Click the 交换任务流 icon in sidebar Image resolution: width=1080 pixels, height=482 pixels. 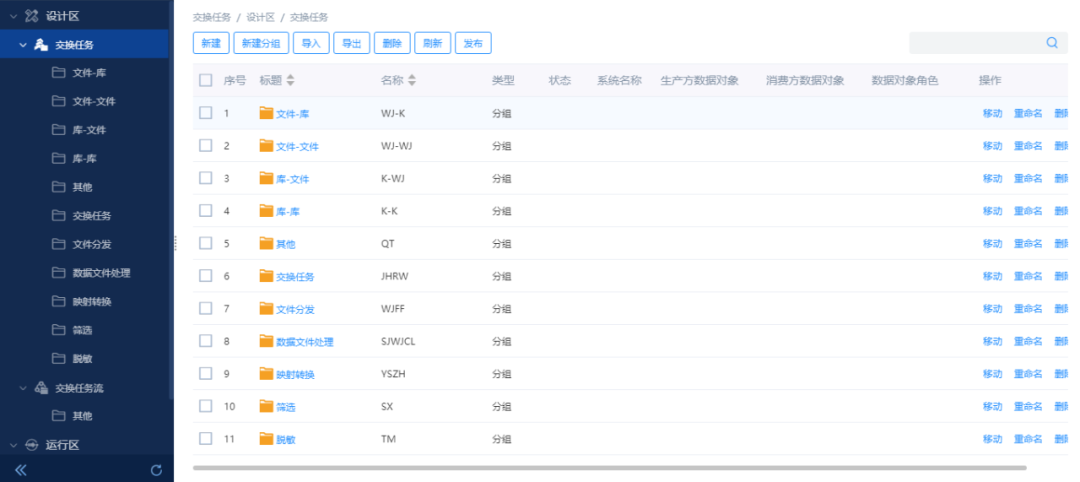[41, 388]
